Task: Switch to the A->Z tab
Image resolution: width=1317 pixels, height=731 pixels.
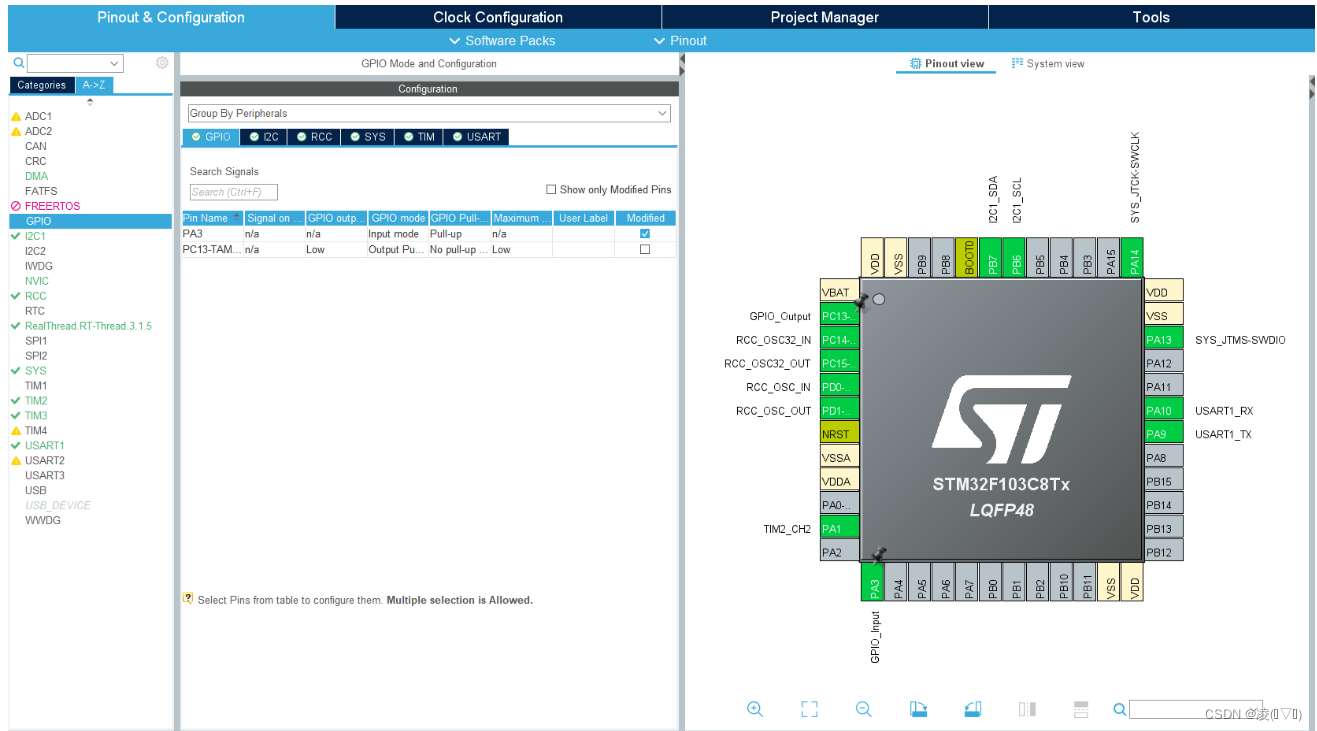Action: tap(94, 85)
